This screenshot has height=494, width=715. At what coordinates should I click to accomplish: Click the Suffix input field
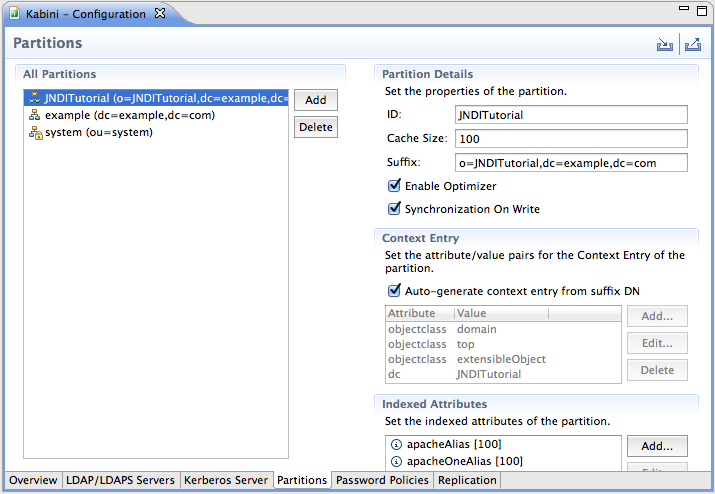click(x=571, y=163)
